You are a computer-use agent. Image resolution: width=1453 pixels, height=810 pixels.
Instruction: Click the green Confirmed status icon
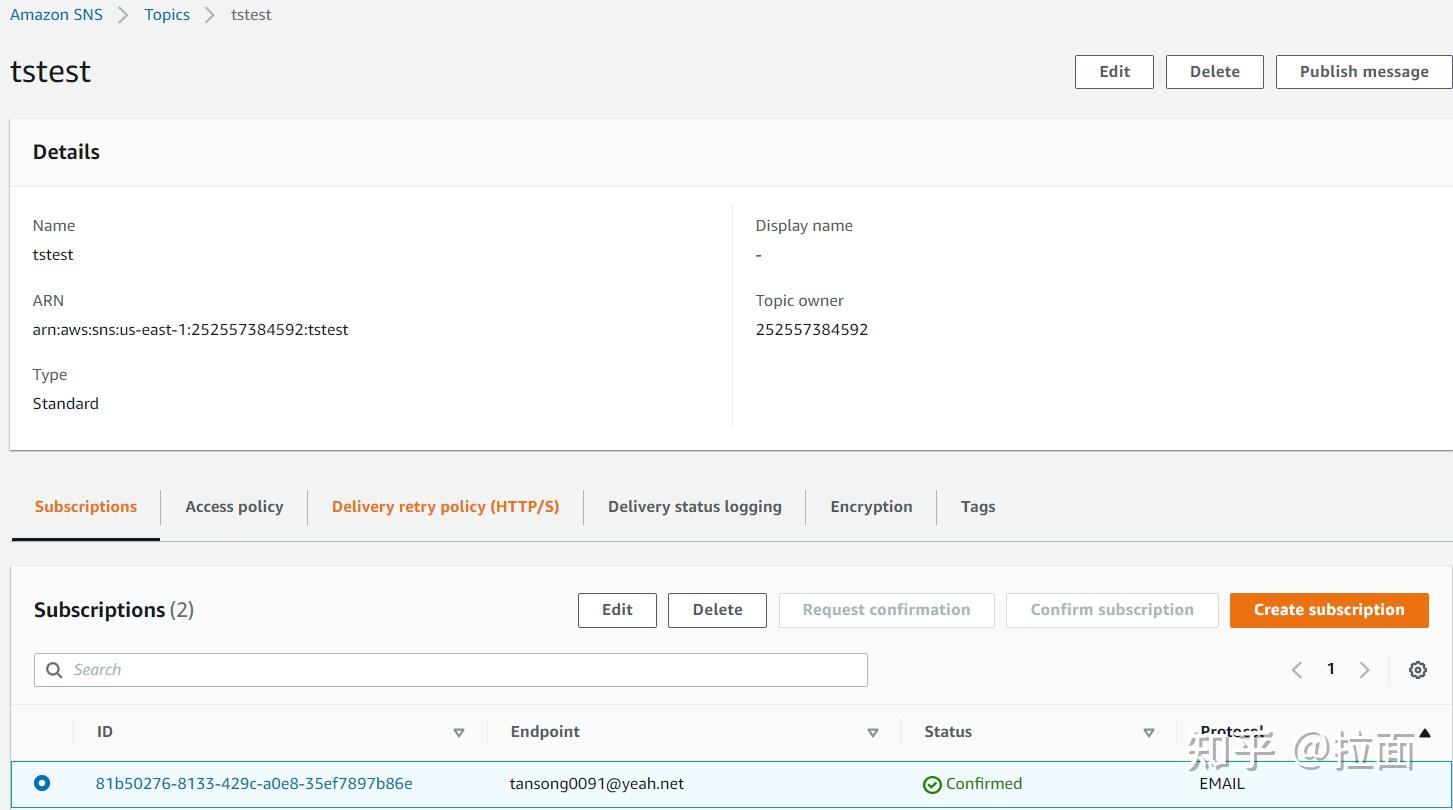click(x=932, y=784)
